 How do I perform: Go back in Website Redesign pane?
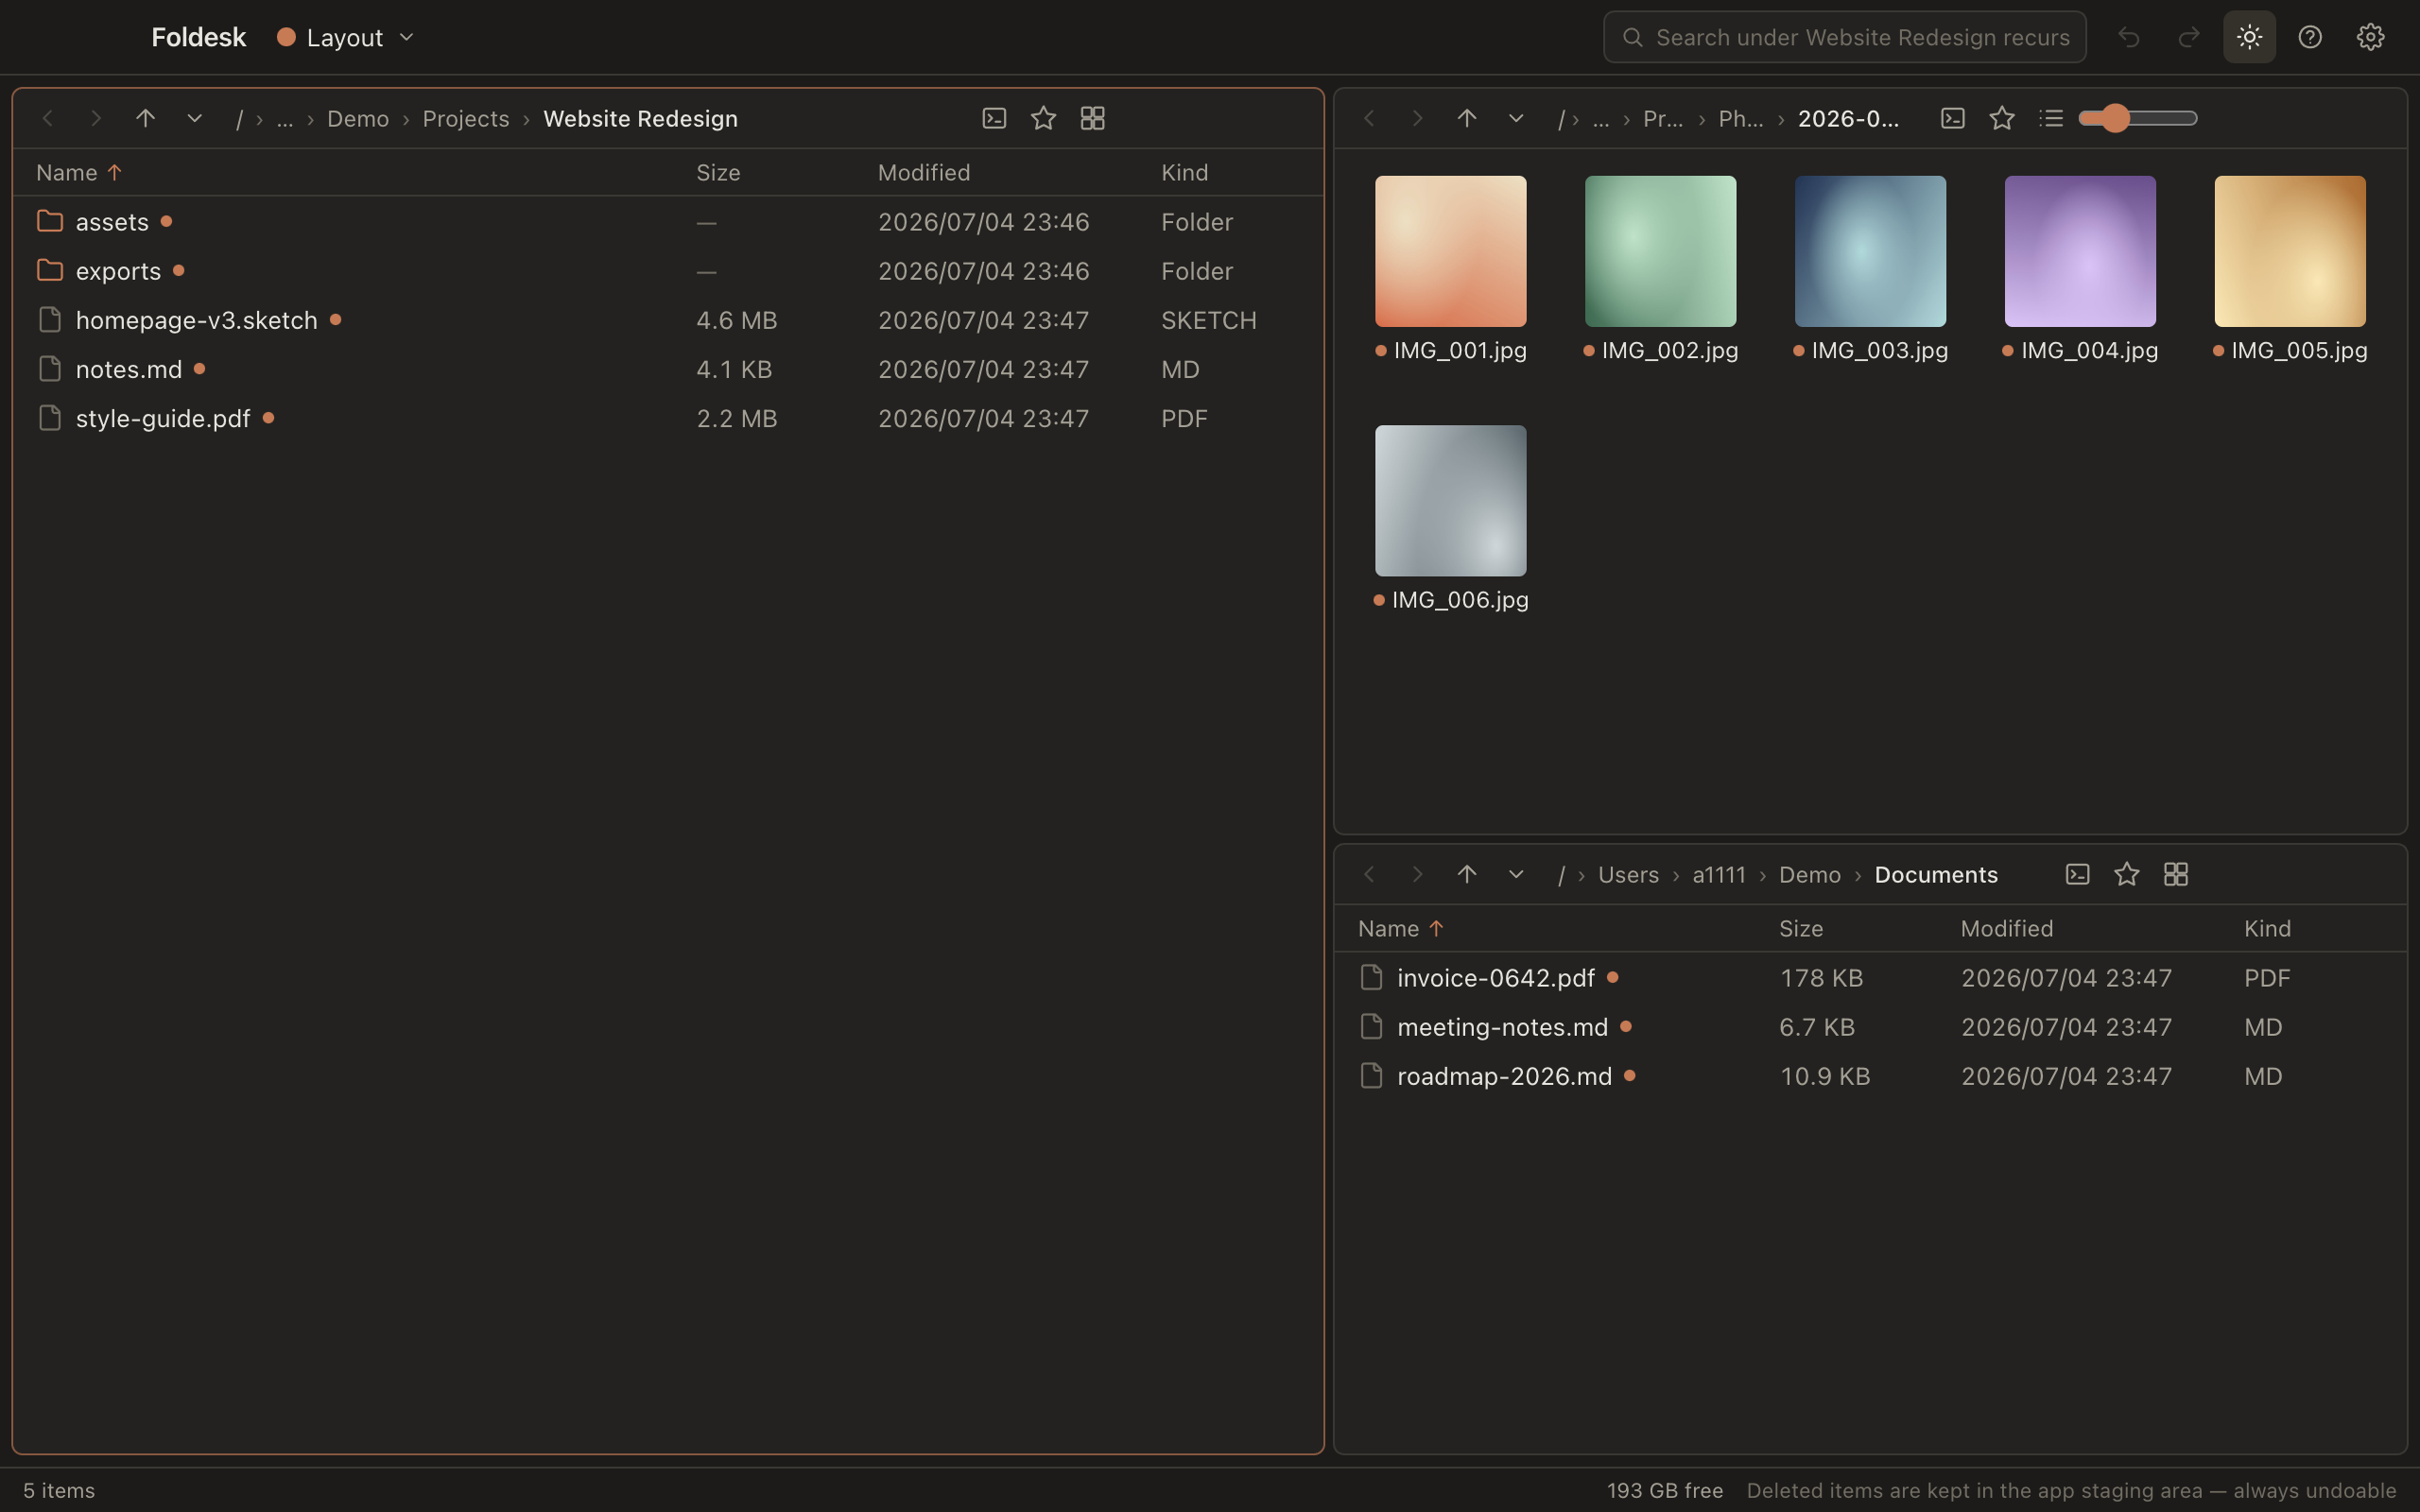pyautogui.click(x=47, y=118)
